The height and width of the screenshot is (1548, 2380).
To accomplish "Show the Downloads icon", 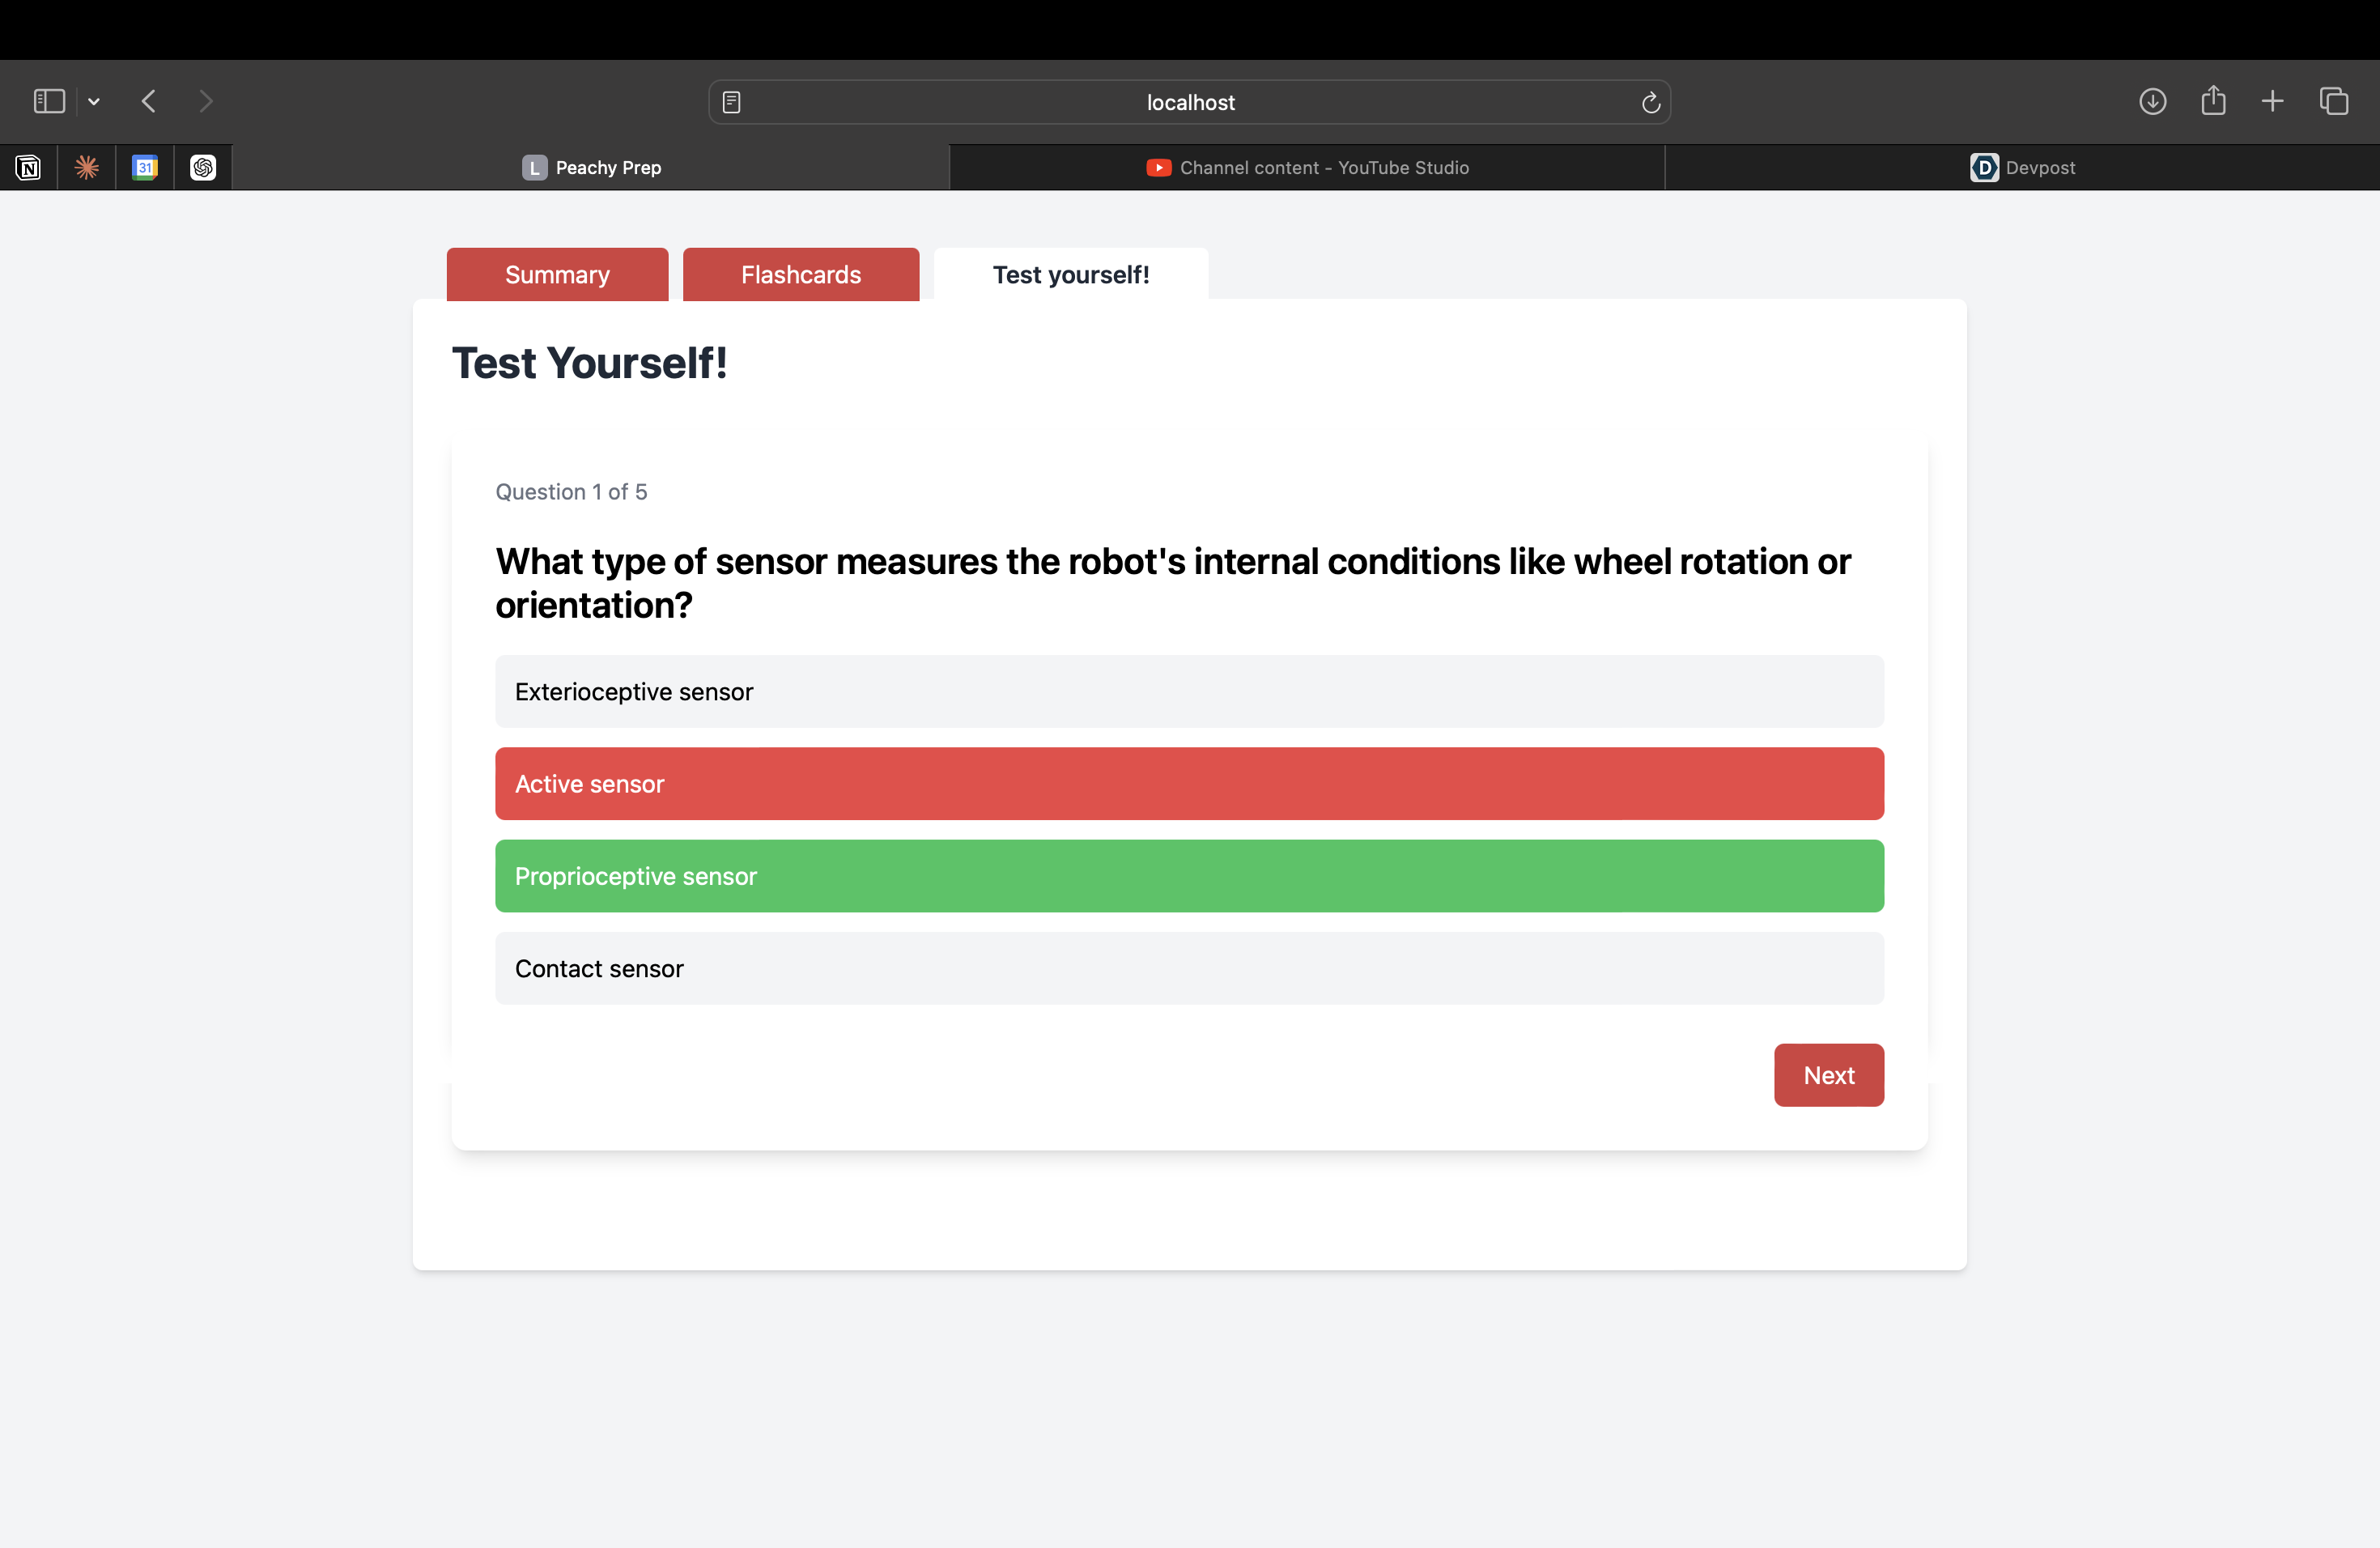I will coord(2152,101).
